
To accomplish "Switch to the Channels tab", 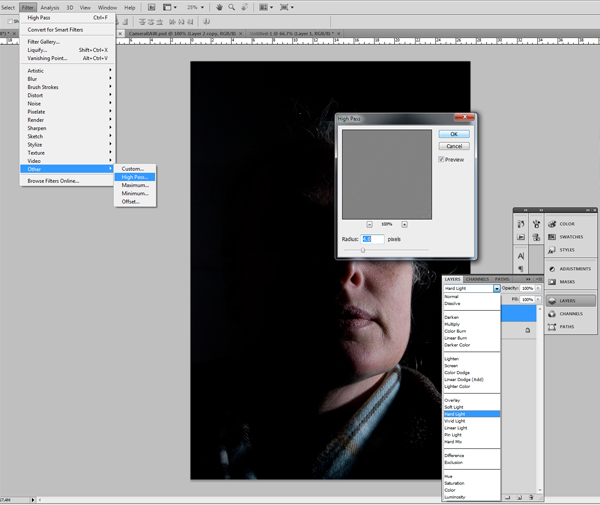I will pos(477,279).
